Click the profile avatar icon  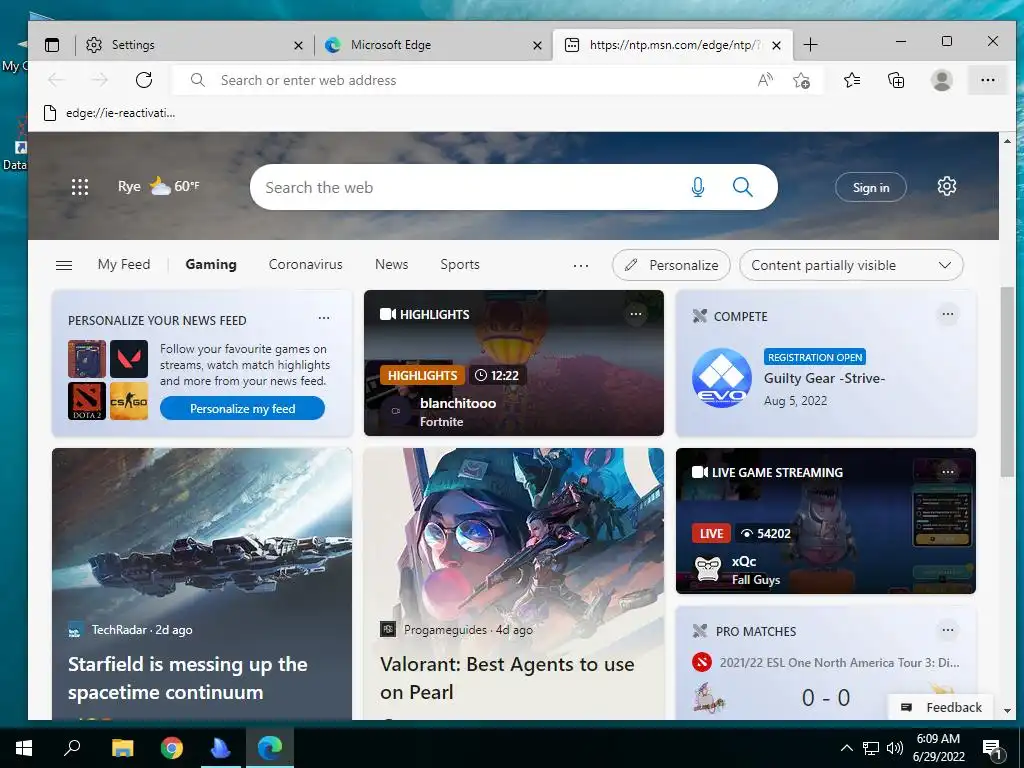(x=941, y=80)
